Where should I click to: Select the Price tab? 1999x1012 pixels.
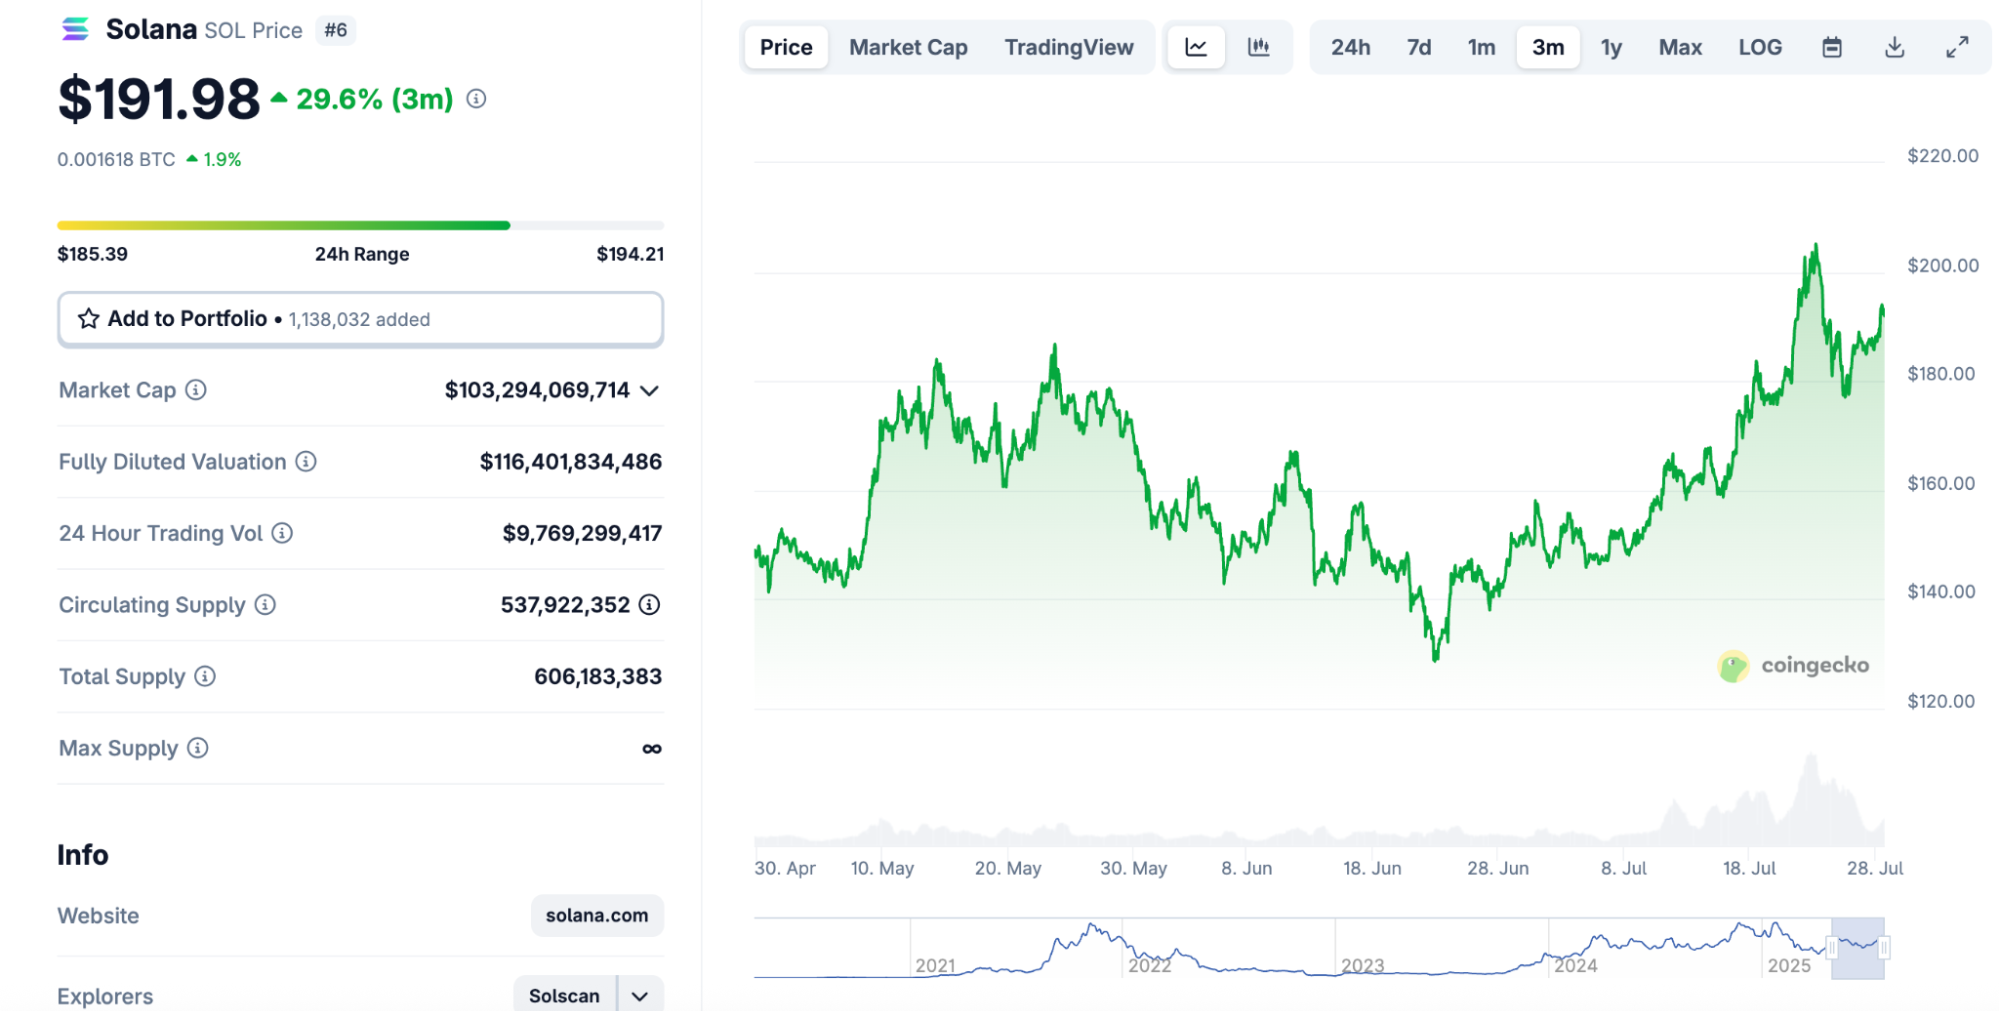786,47
